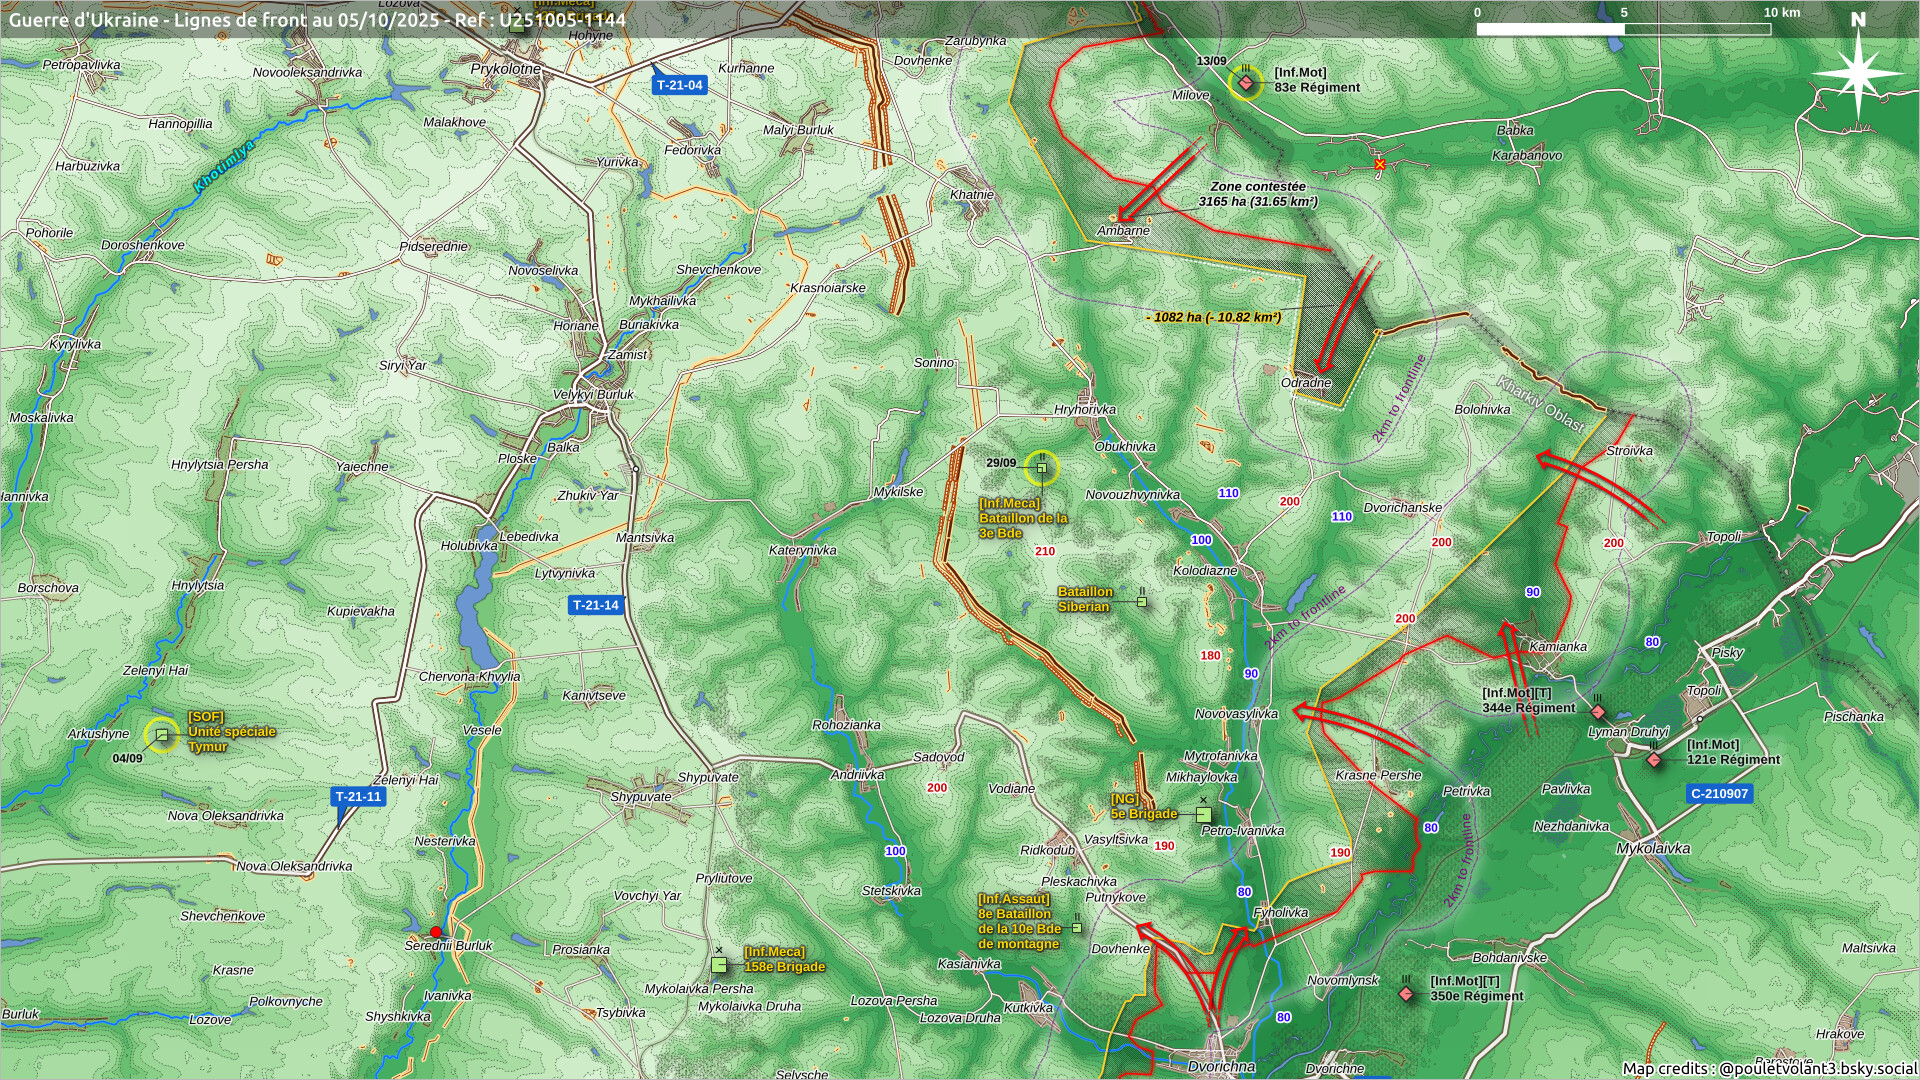The width and height of the screenshot is (1920, 1080).
Task: Click the 10 km scale bar
Action: pyautogui.click(x=1623, y=29)
